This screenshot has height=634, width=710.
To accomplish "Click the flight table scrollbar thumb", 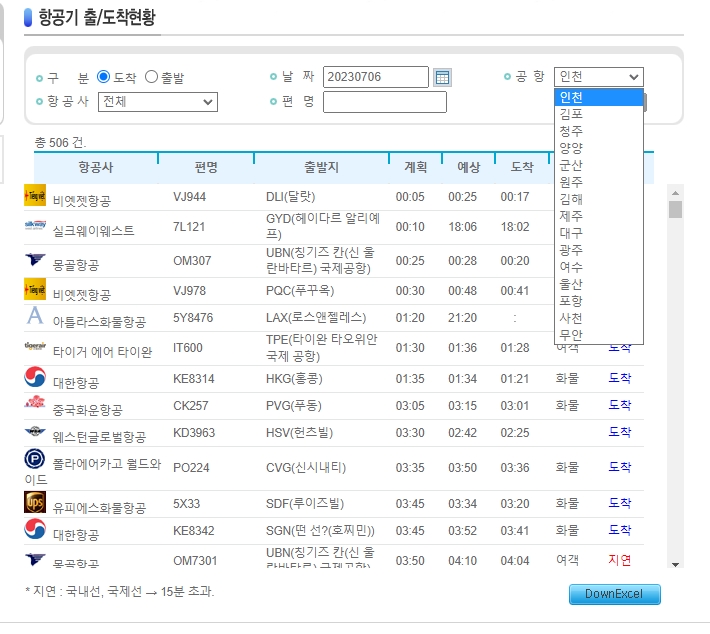I will click(x=675, y=210).
